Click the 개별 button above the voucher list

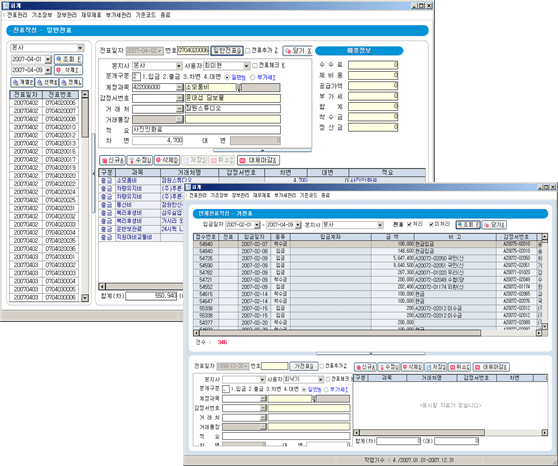22,82
